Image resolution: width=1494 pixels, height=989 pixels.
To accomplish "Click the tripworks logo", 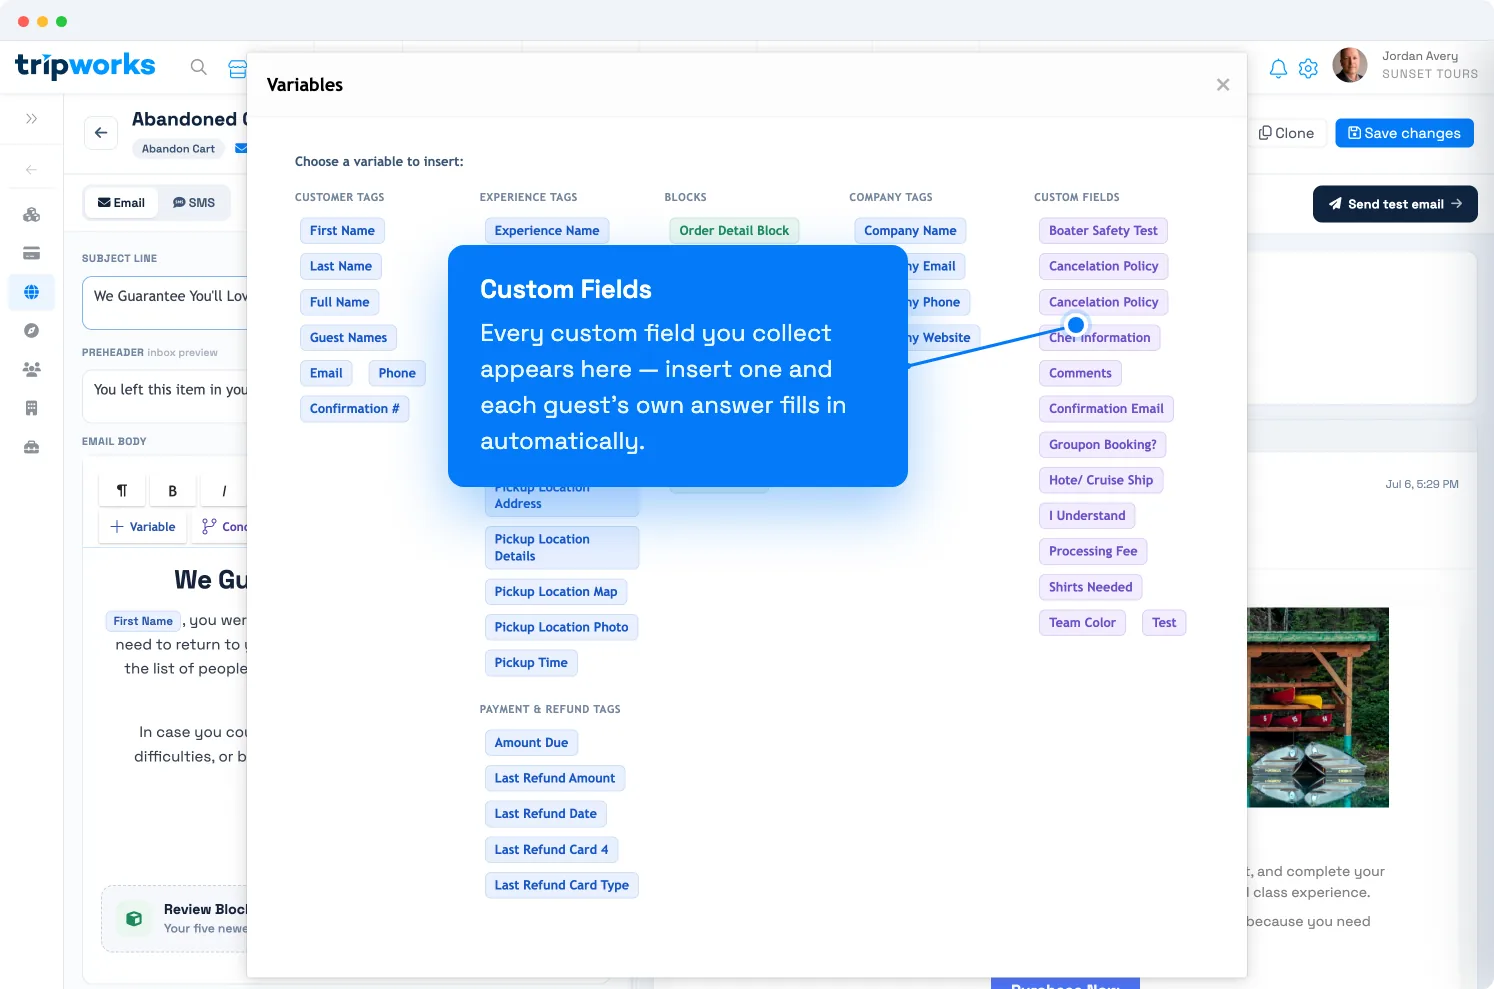I will (x=85, y=66).
